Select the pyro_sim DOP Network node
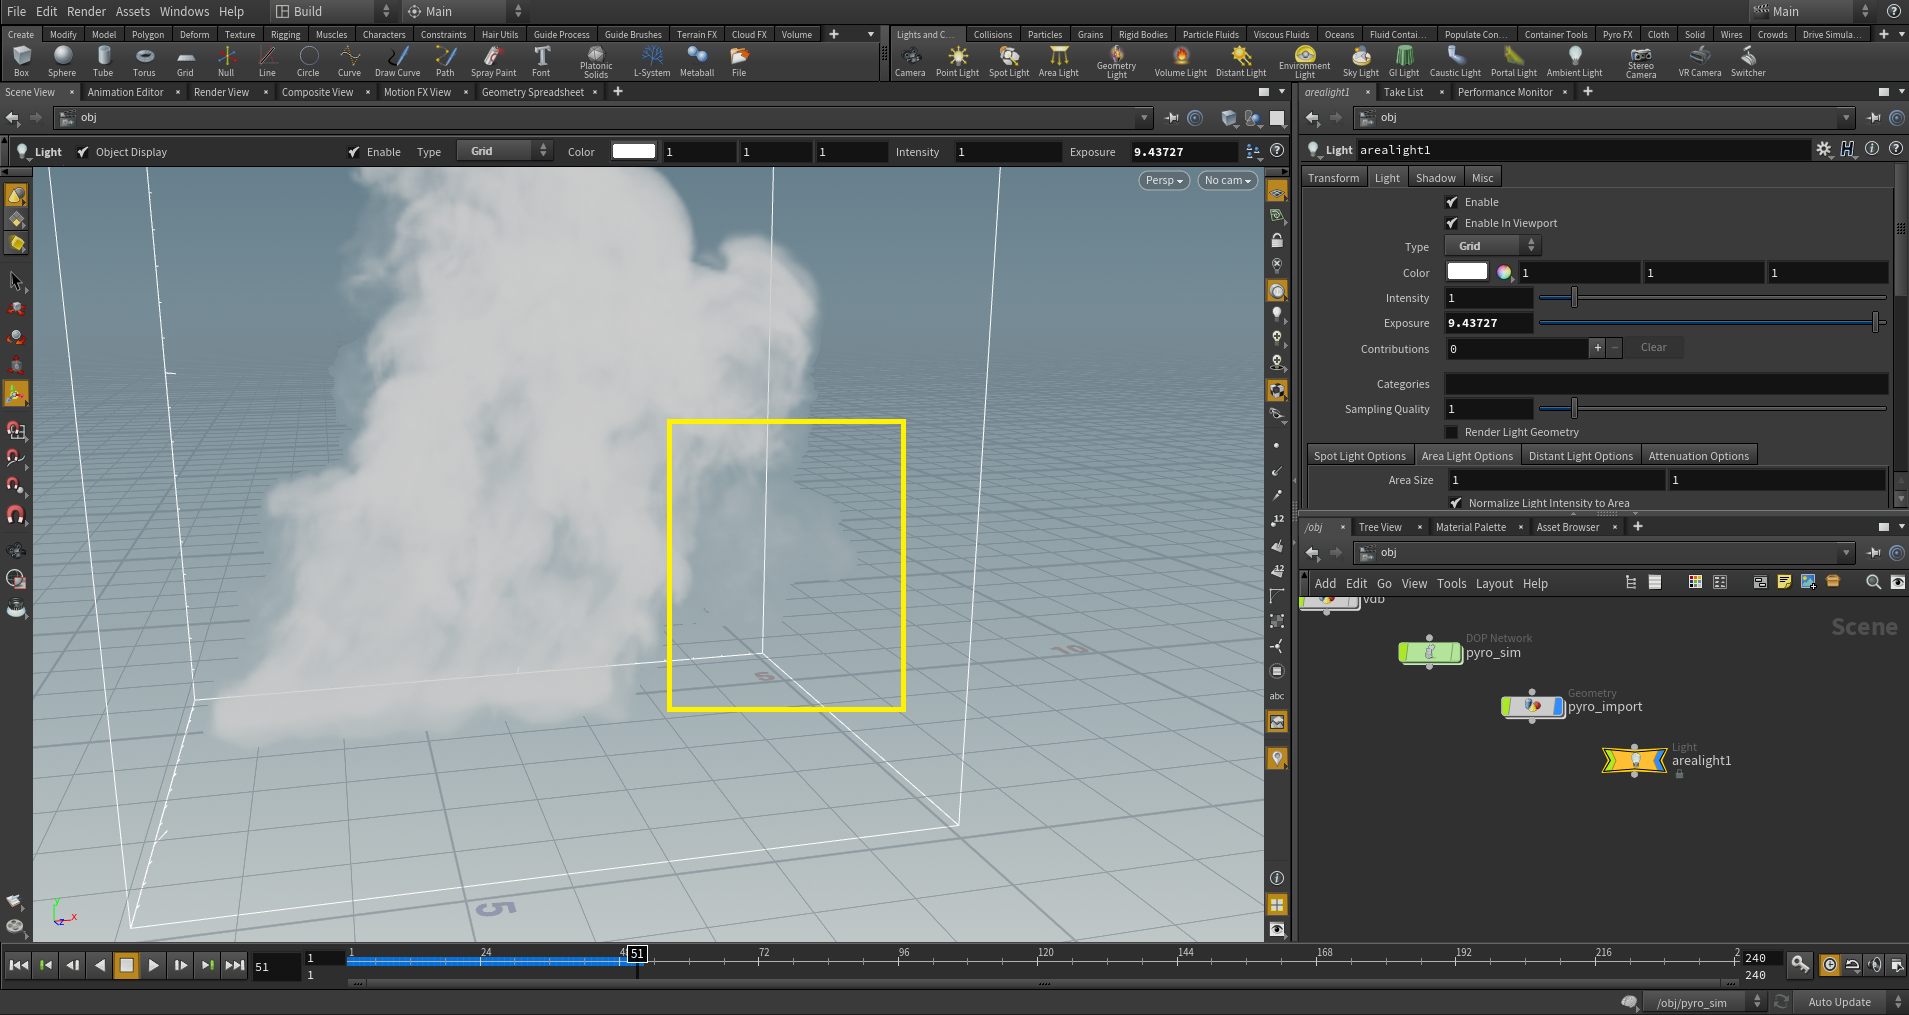 [x=1430, y=653]
